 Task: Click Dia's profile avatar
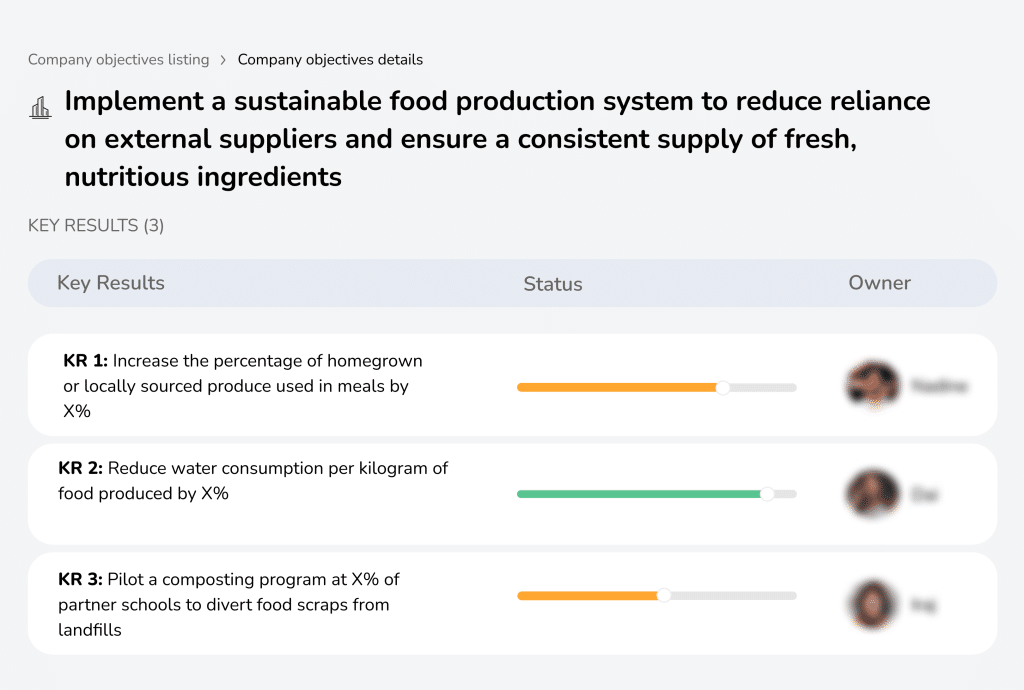(872, 493)
